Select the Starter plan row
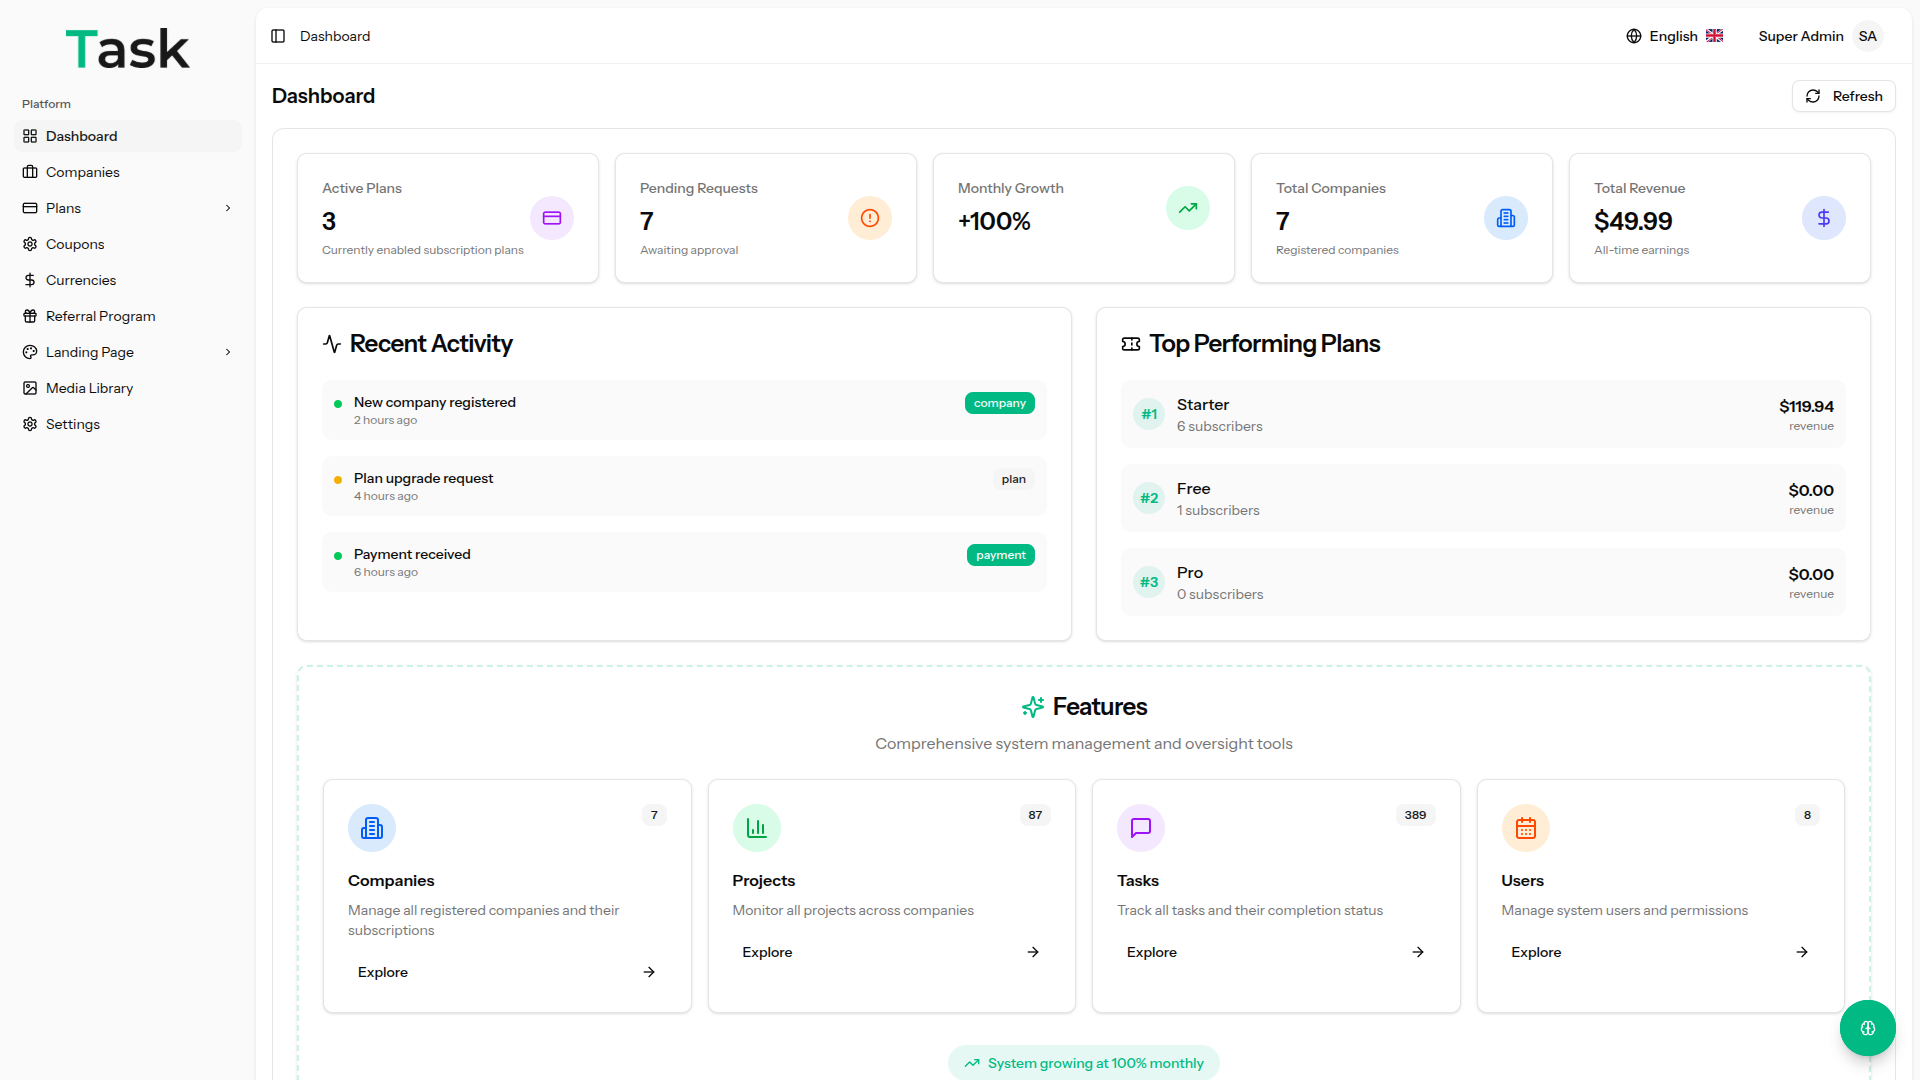Screen dimensions: 1920x1080 pyautogui.click(x=1483, y=414)
